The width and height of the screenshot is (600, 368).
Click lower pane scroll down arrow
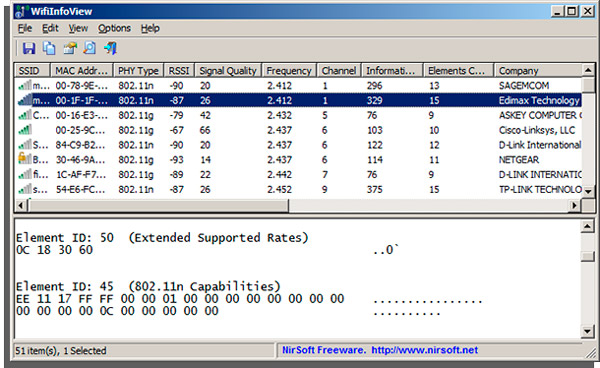point(588,331)
